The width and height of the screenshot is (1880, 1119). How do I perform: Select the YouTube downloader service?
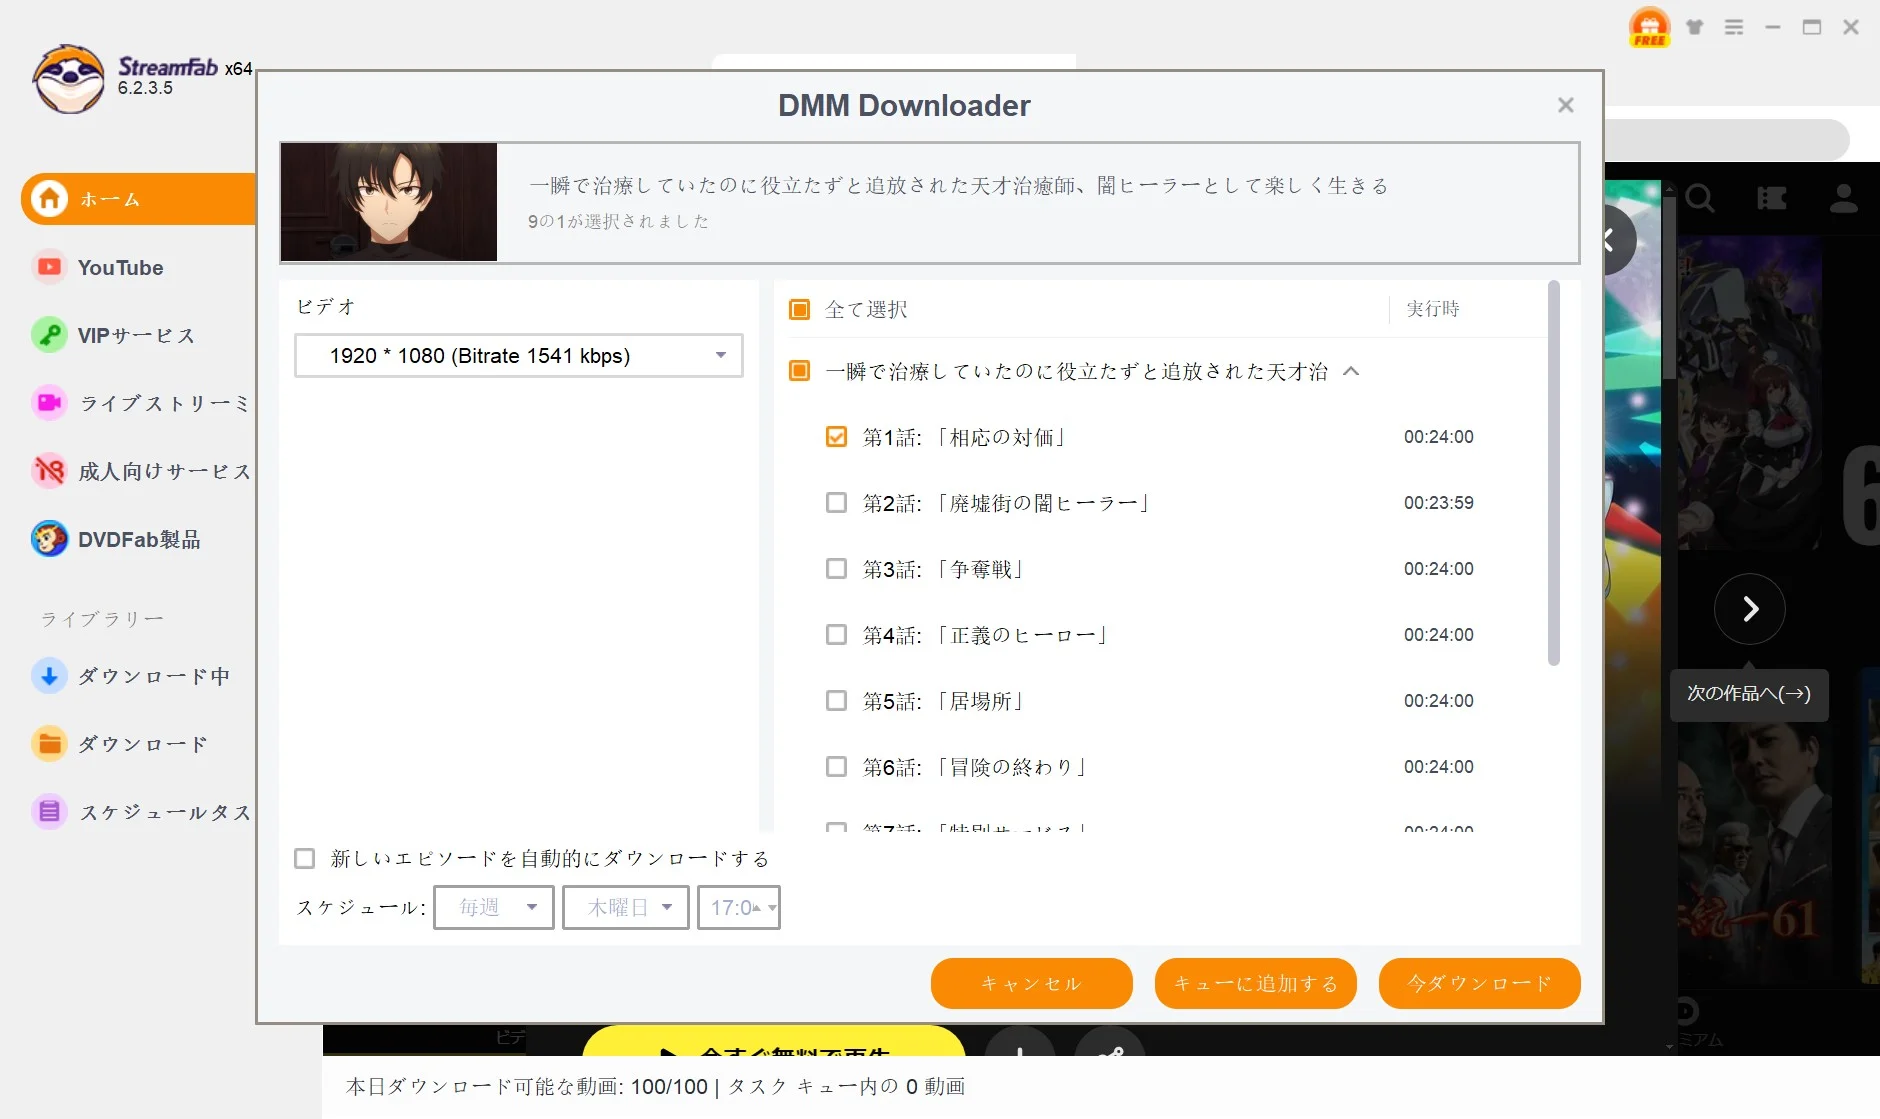(x=120, y=267)
